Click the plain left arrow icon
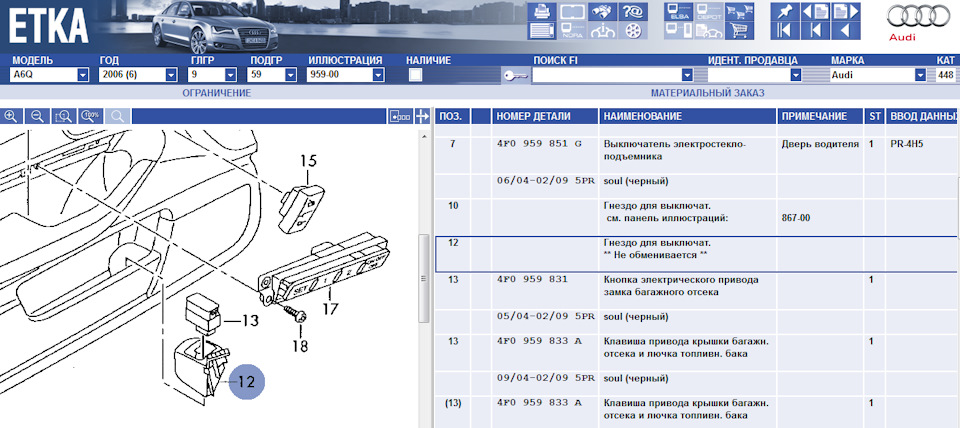This screenshot has width=960, height=428. tap(845, 31)
